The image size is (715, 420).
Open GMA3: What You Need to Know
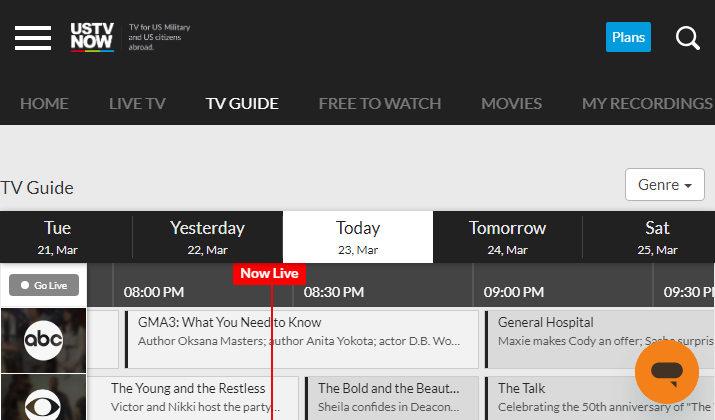(x=301, y=339)
